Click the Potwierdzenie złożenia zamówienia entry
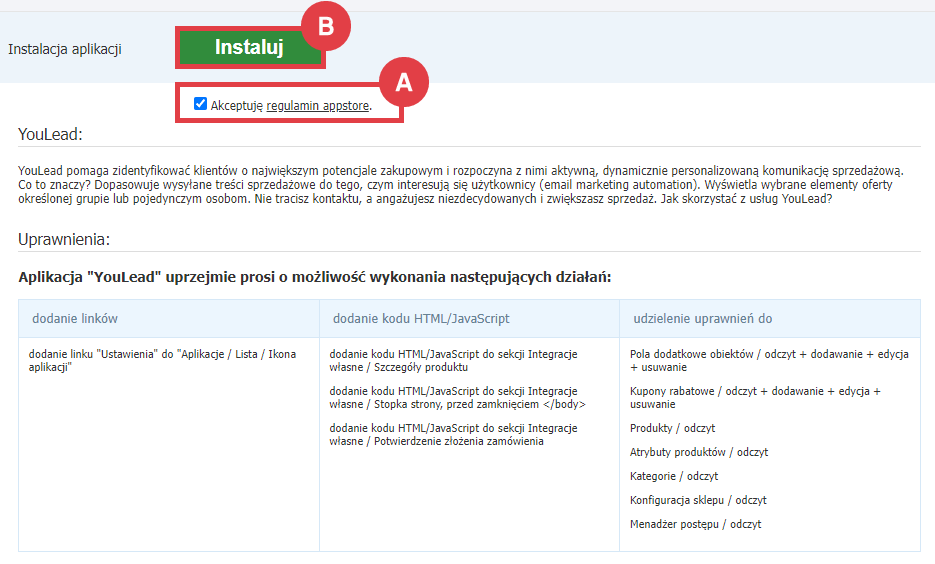This screenshot has width=935, height=564. pyautogui.click(x=452, y=434)
